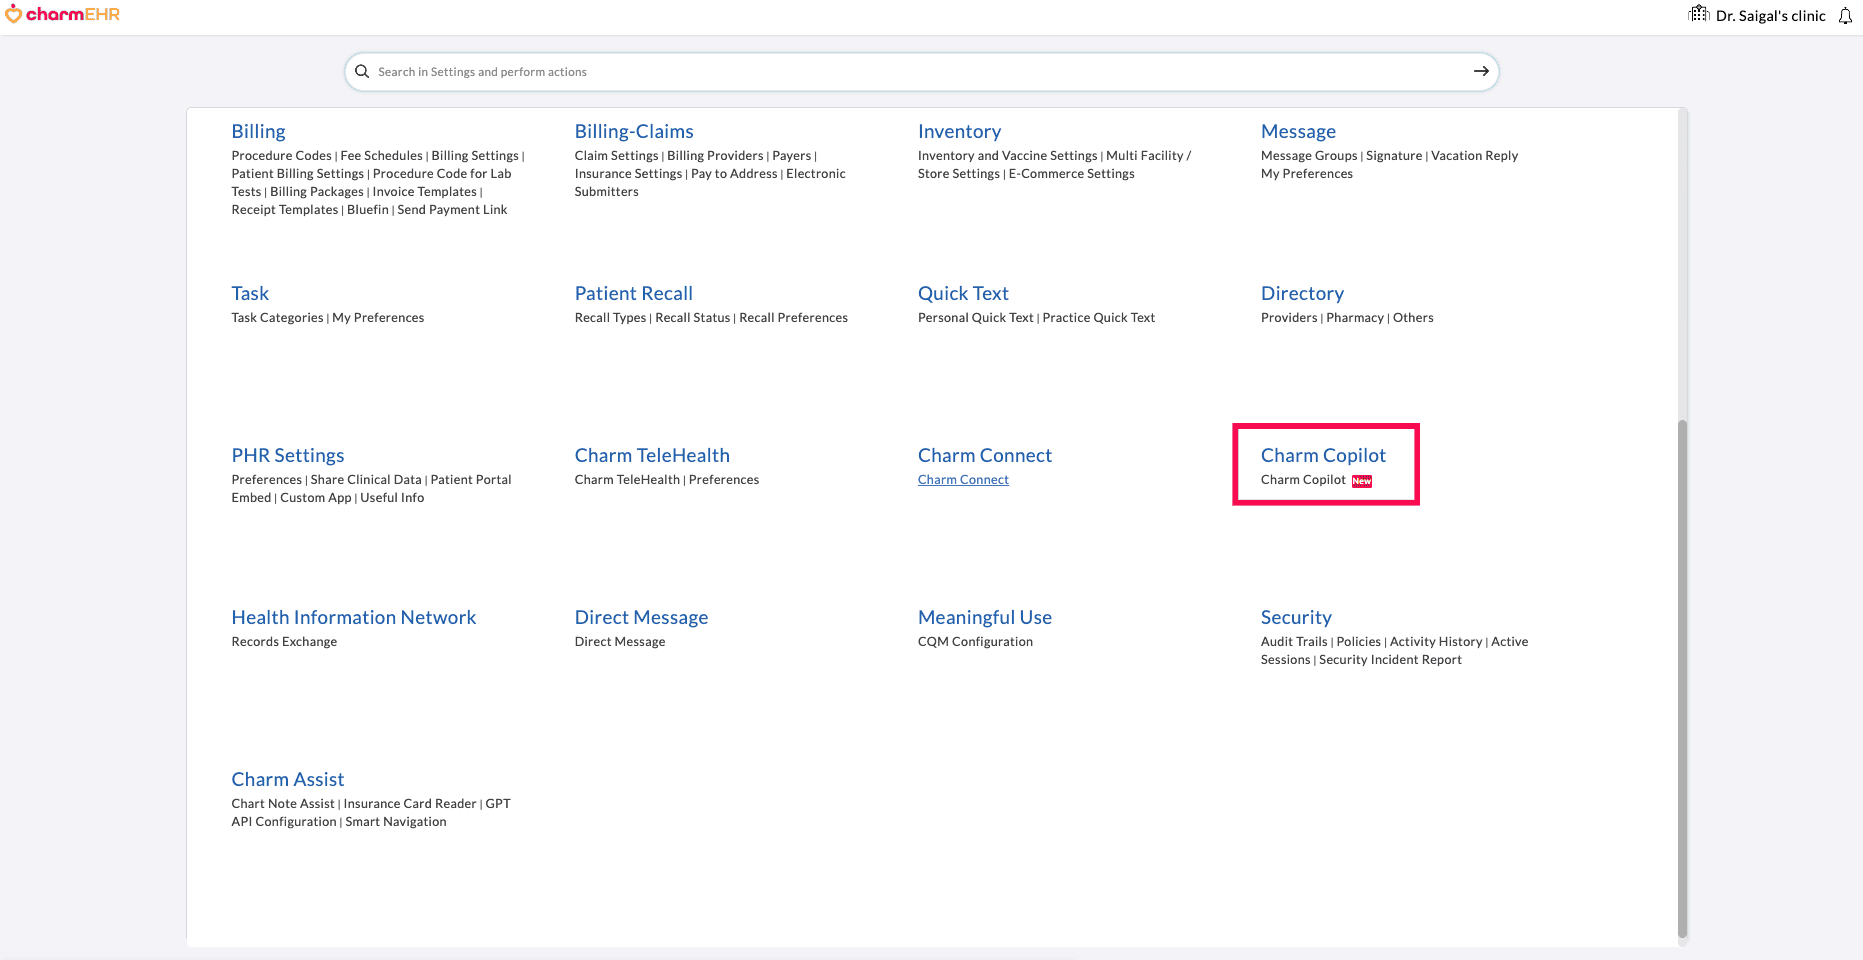Click the CharmEHR logo
This screenshot has height=960, width=1863.
coord(63,14)
